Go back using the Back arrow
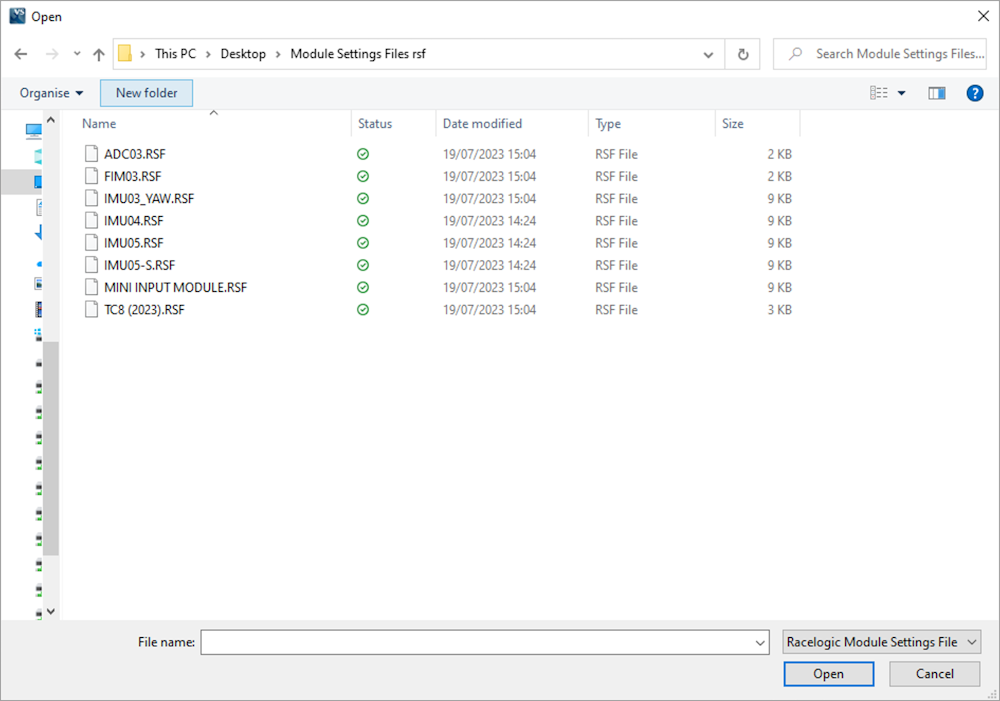Viewport: 1000px width, 701px height. [21, 54]
